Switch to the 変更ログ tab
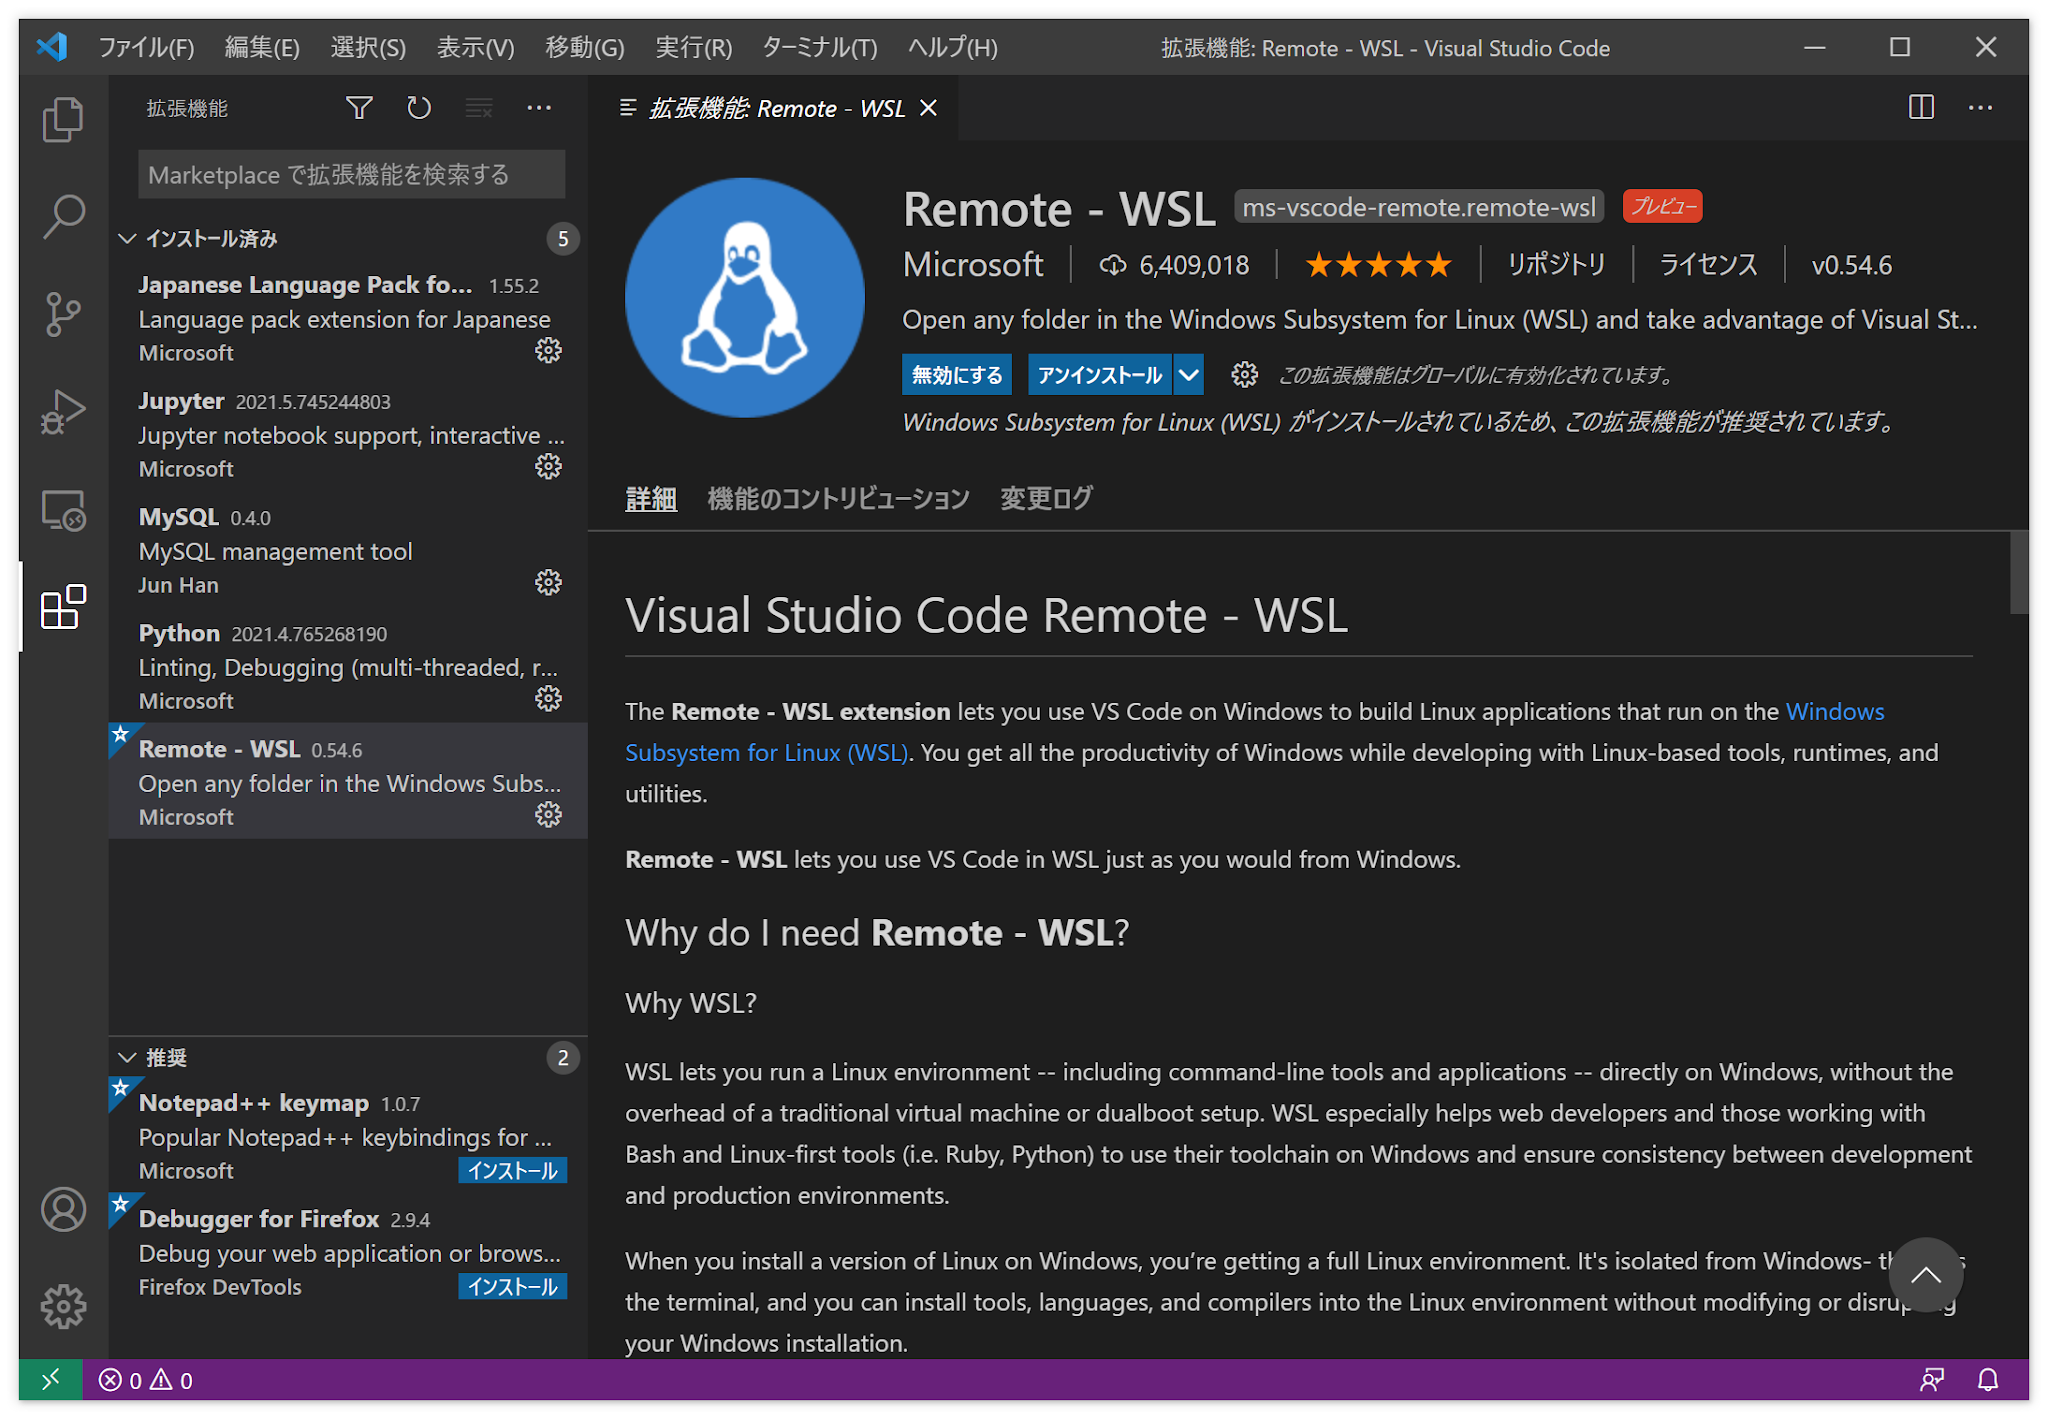The width and height of the screenshot is (2048, 1419). tap(1045, 498)
